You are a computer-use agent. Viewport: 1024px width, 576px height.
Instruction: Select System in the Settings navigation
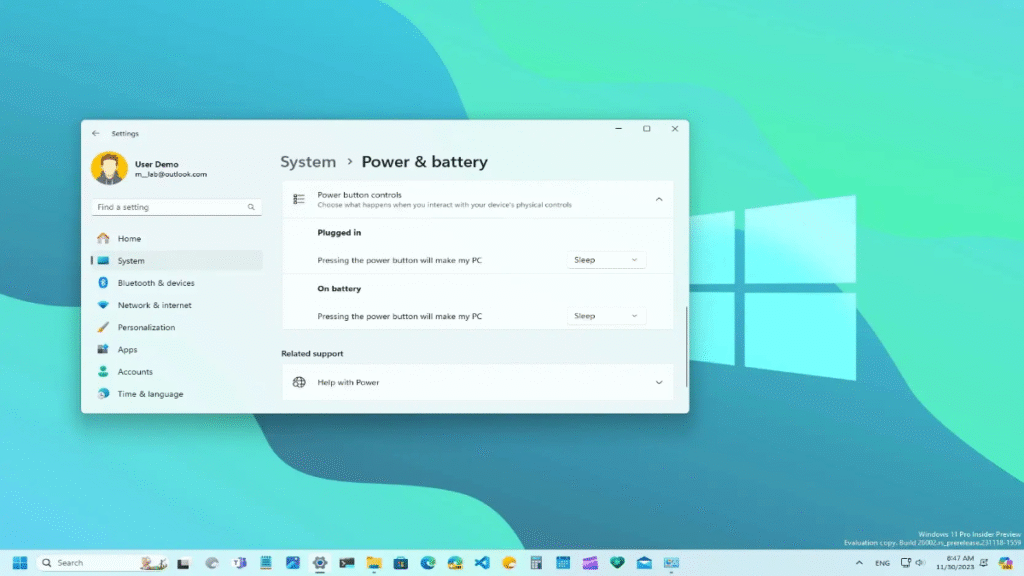pos(131,260)
